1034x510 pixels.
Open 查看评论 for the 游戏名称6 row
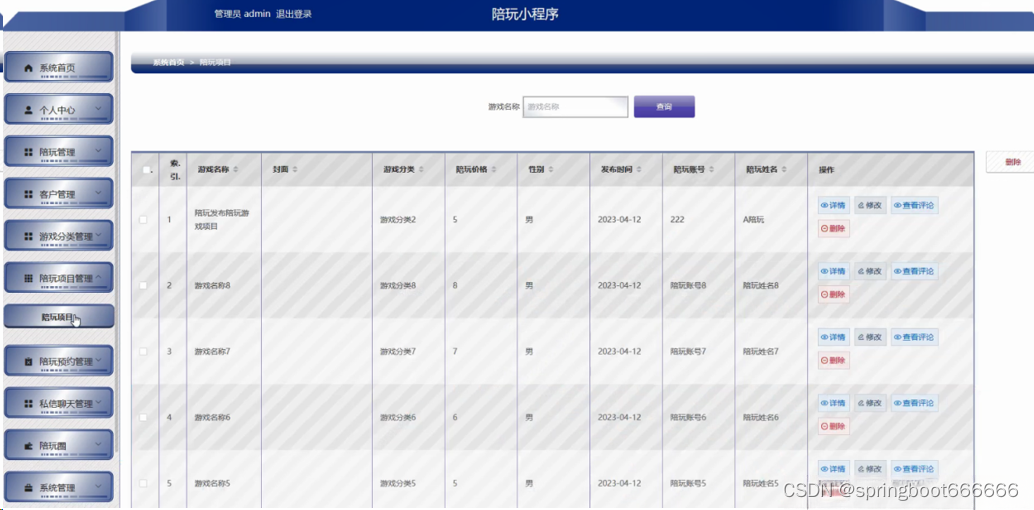coord(914,403)
